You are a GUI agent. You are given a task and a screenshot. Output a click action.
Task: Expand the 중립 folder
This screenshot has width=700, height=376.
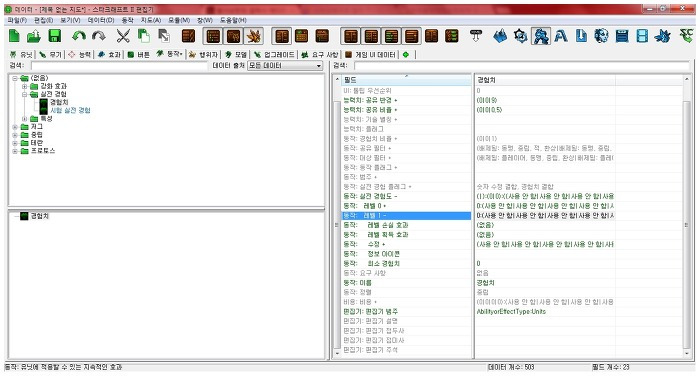pos(15,135)
